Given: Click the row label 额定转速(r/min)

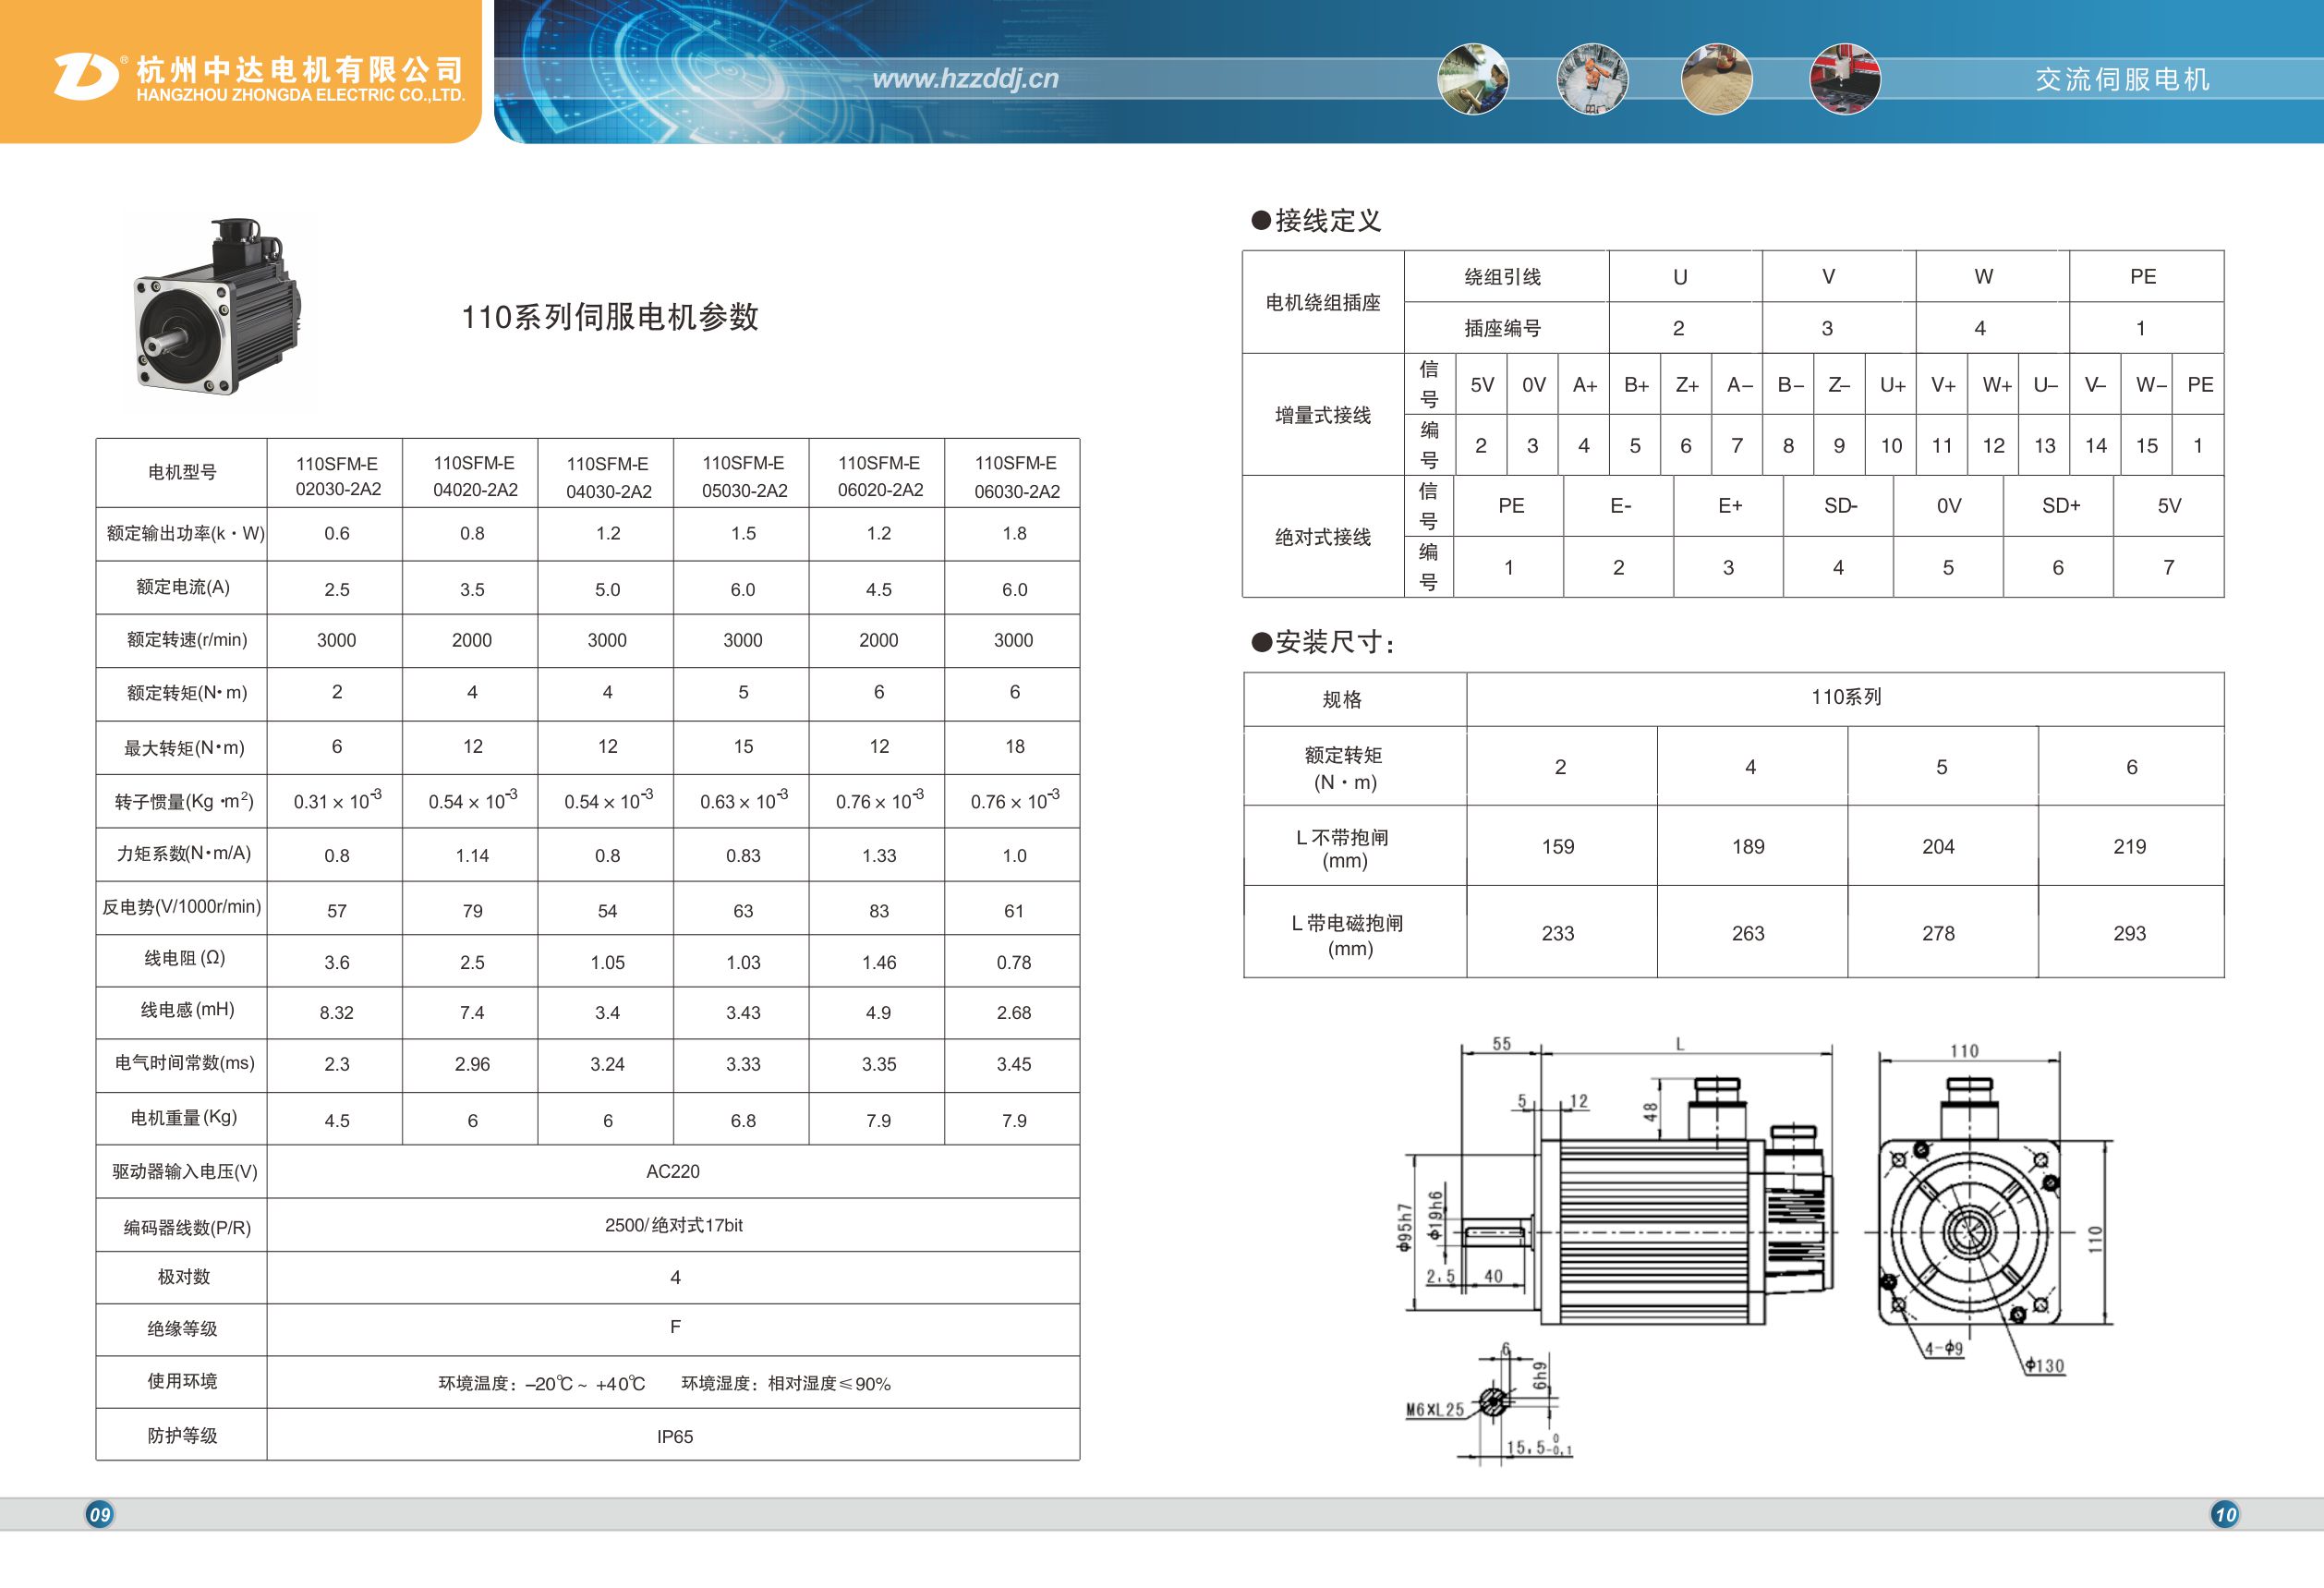Looking at the screenshot, I should pos(186,640).
